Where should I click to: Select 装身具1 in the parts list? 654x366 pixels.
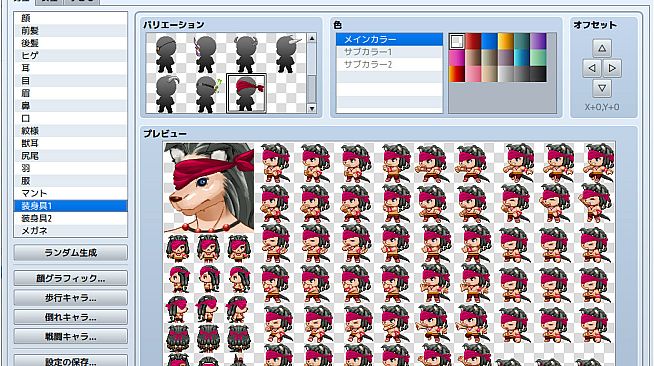point(70,206)
